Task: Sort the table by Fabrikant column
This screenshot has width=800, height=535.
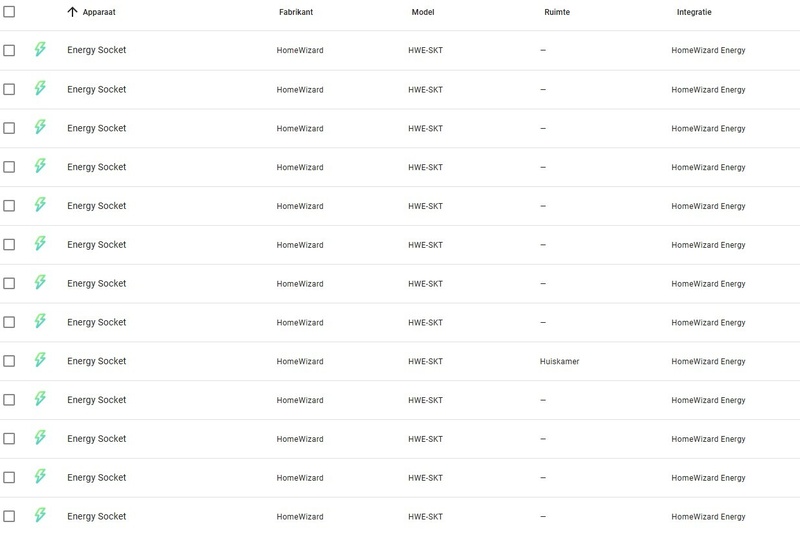Action: coord(296,12)
